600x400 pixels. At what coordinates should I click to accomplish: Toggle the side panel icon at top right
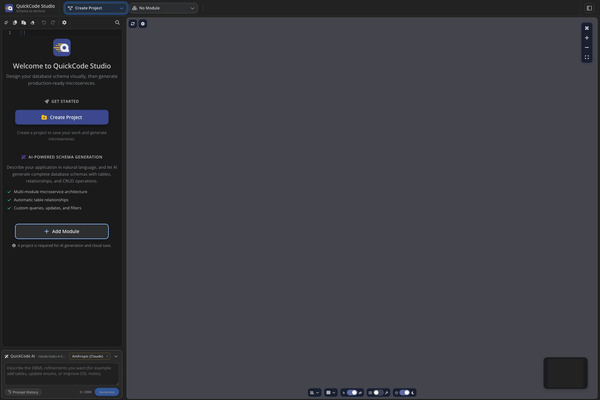(589, 8)
